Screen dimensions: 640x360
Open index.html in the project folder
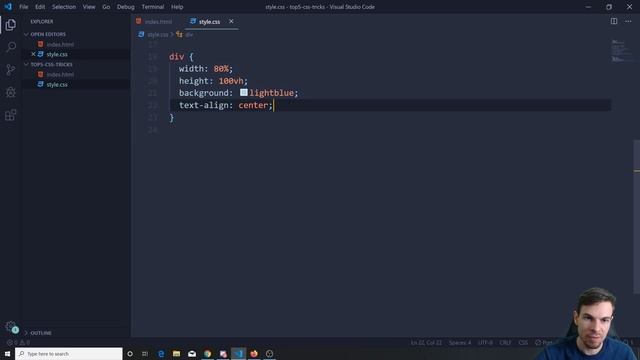point(60,74)
